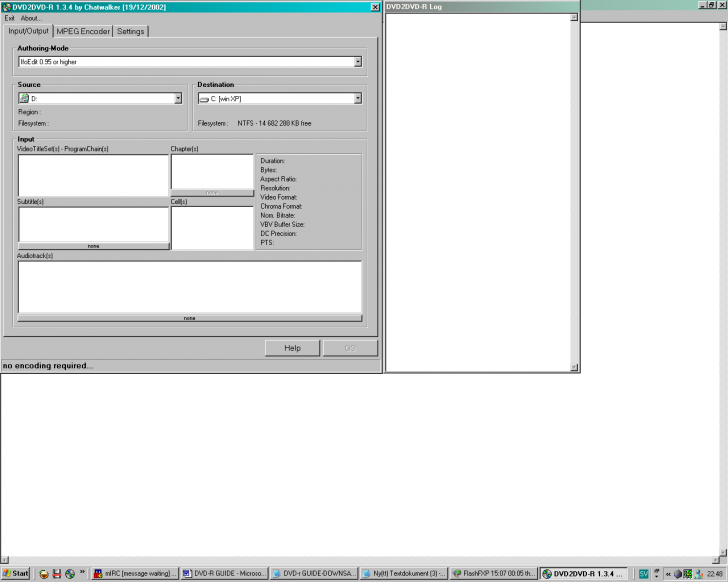
Task: Click the Source drive D: disc icon
Action: click(x=24, y=98)
